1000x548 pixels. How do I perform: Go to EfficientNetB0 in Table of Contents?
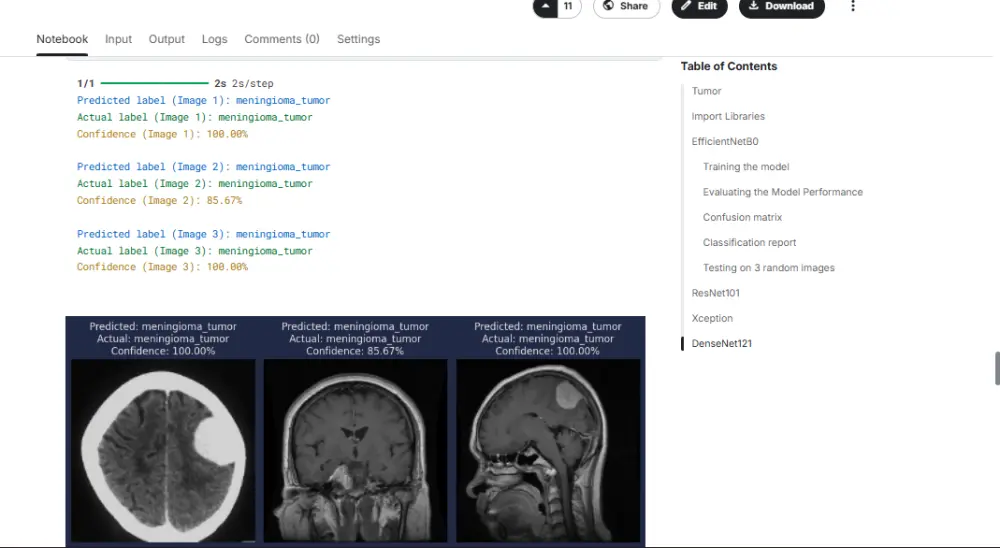point(725,142)
